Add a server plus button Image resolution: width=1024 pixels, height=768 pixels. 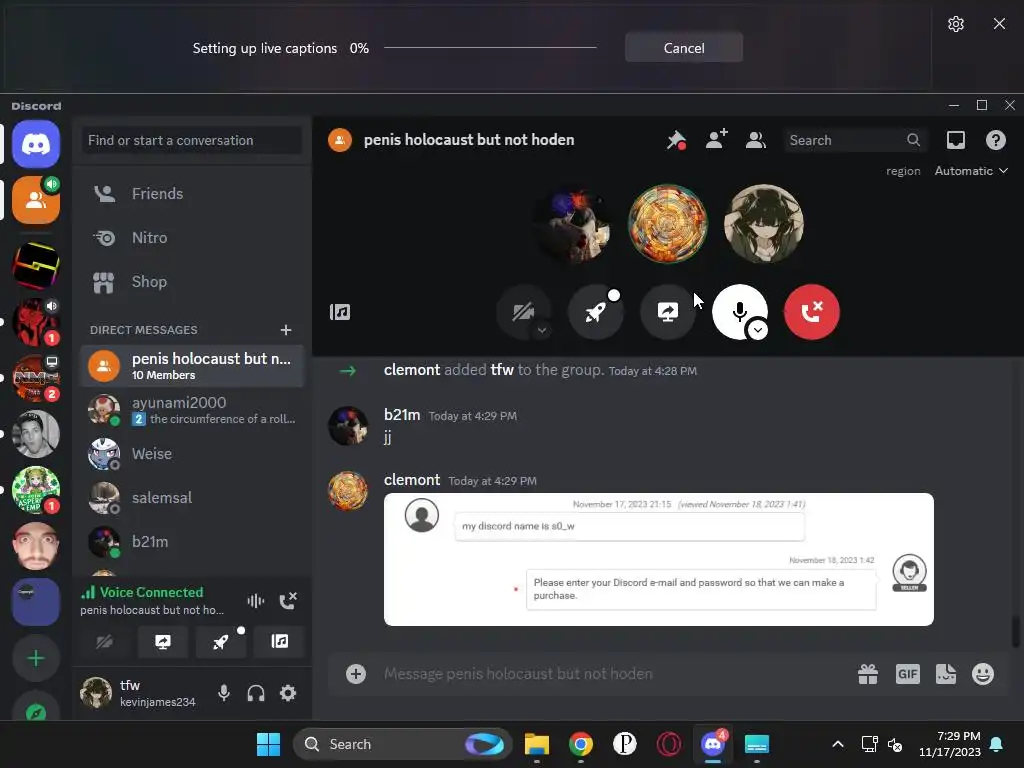[36, 658]
